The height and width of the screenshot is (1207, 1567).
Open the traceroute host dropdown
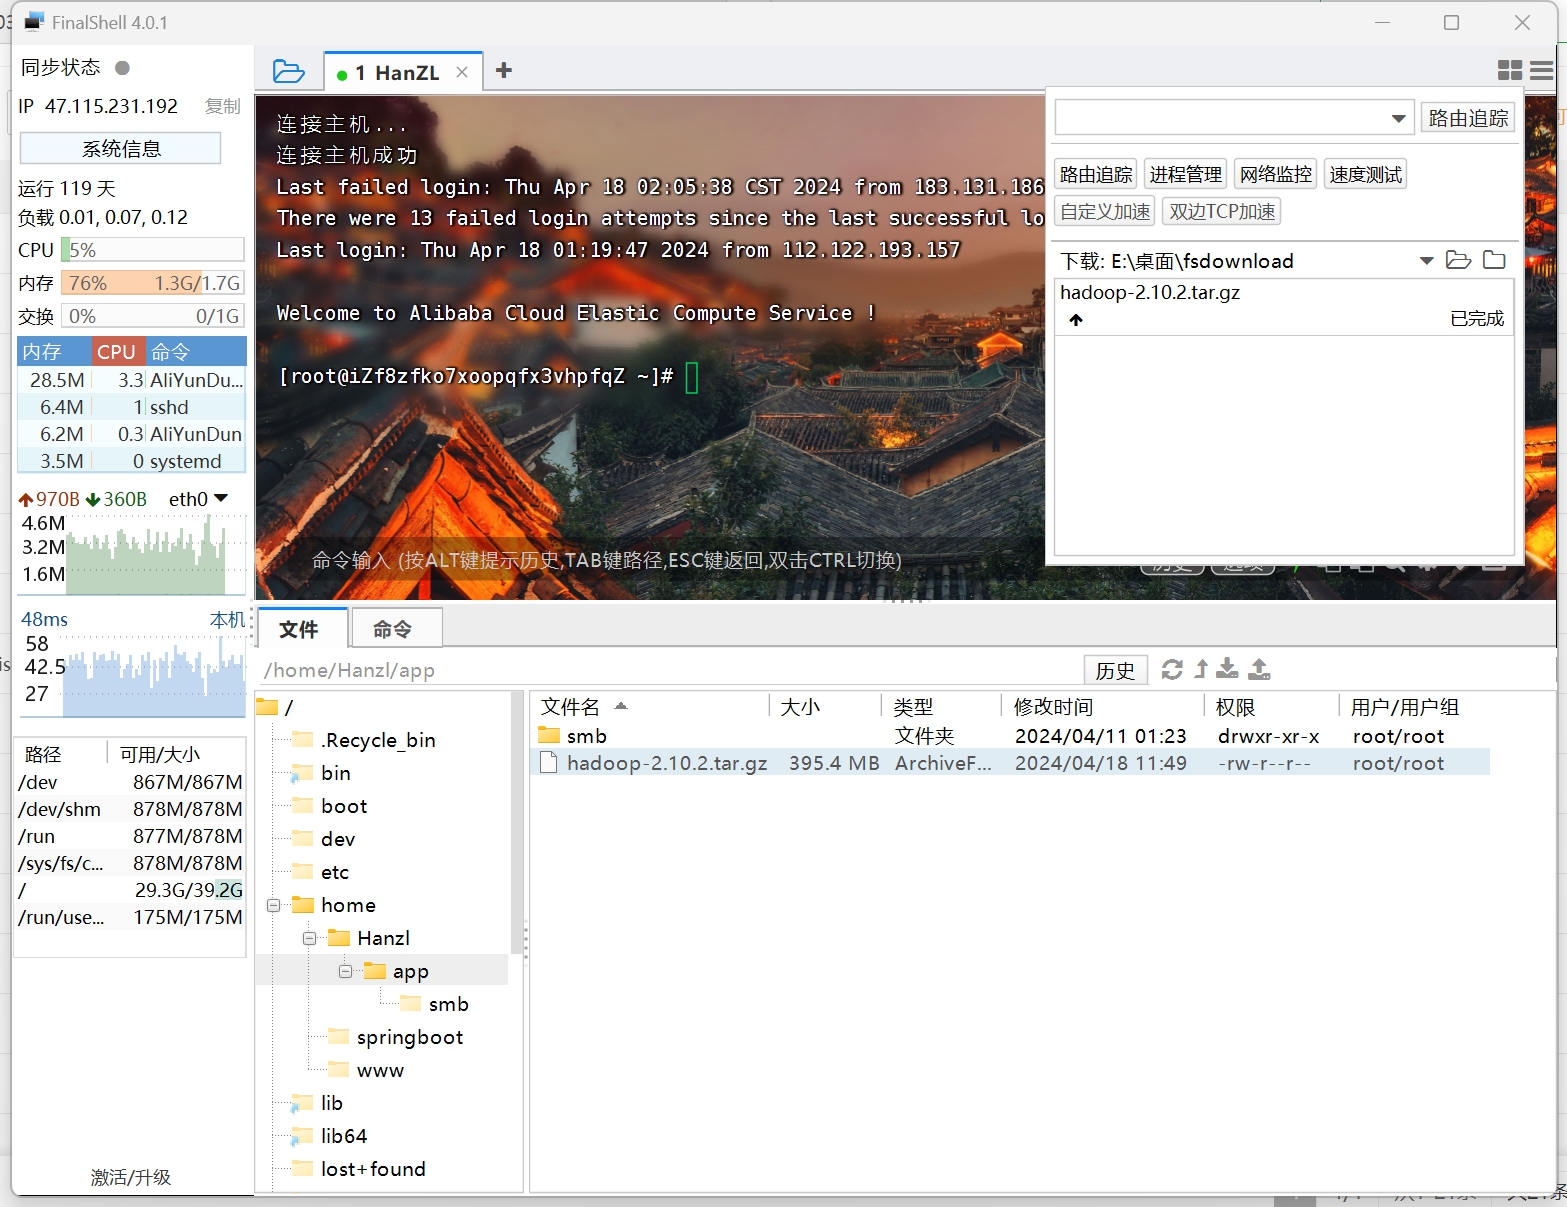coord(1398,118)
